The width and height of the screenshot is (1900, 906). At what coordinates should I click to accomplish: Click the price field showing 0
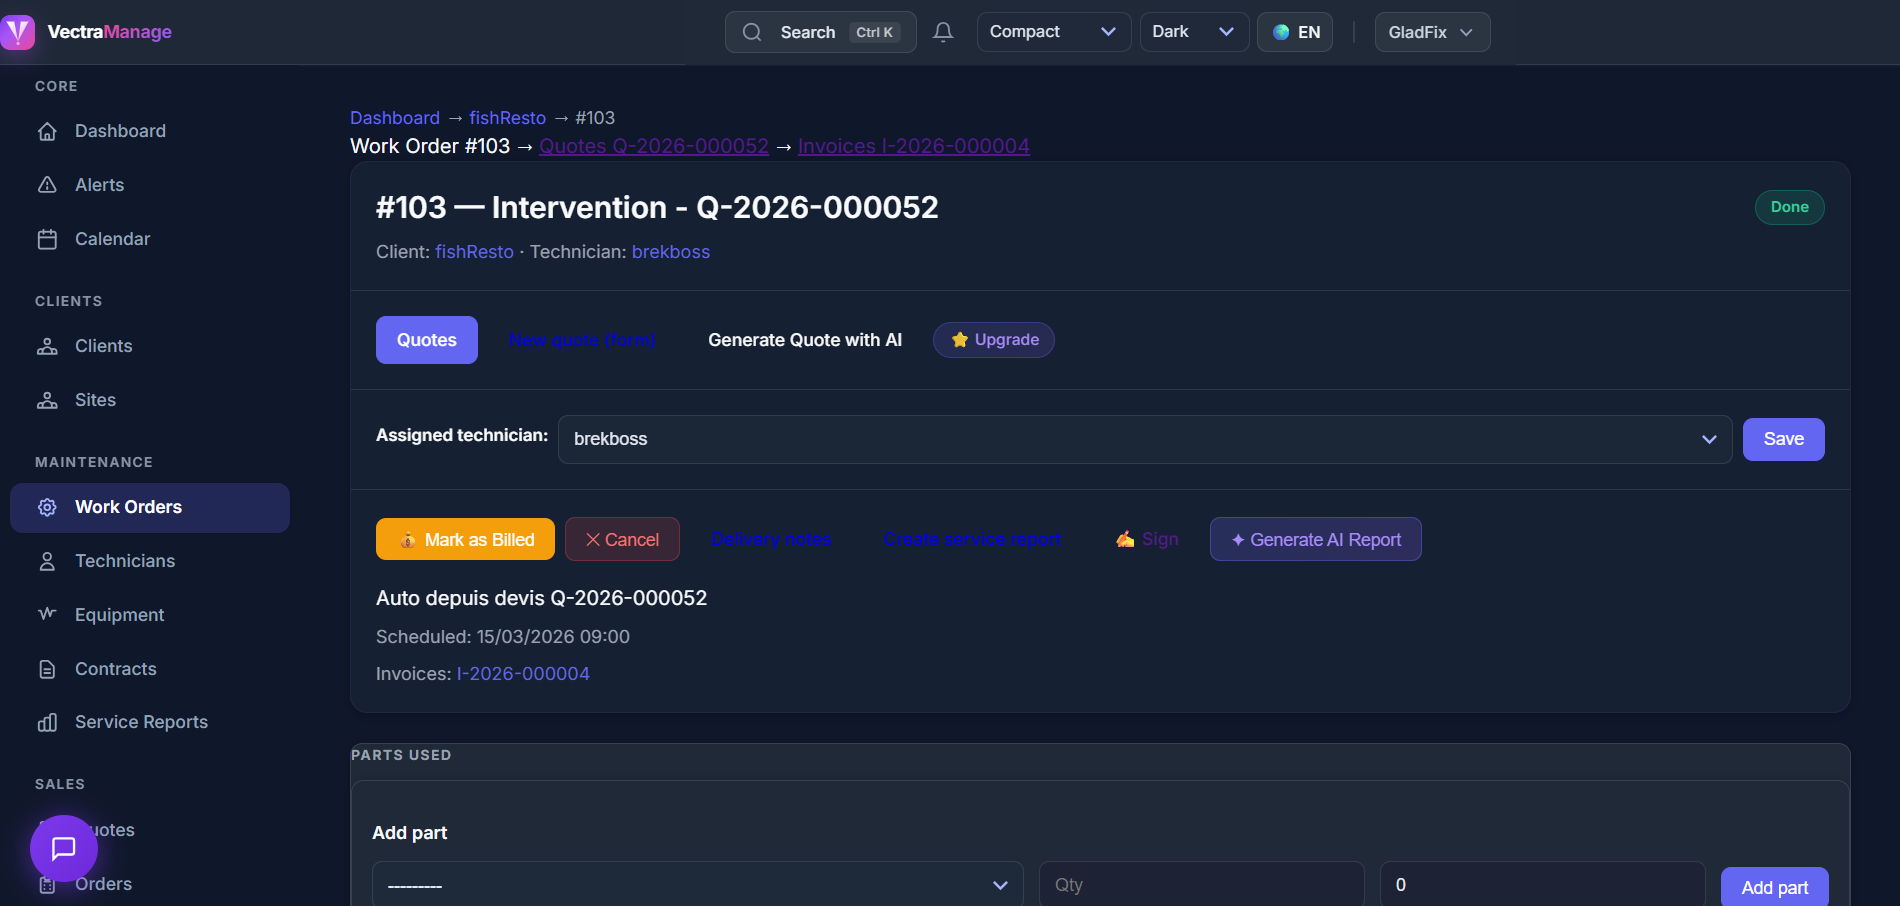click(1543, 885)
